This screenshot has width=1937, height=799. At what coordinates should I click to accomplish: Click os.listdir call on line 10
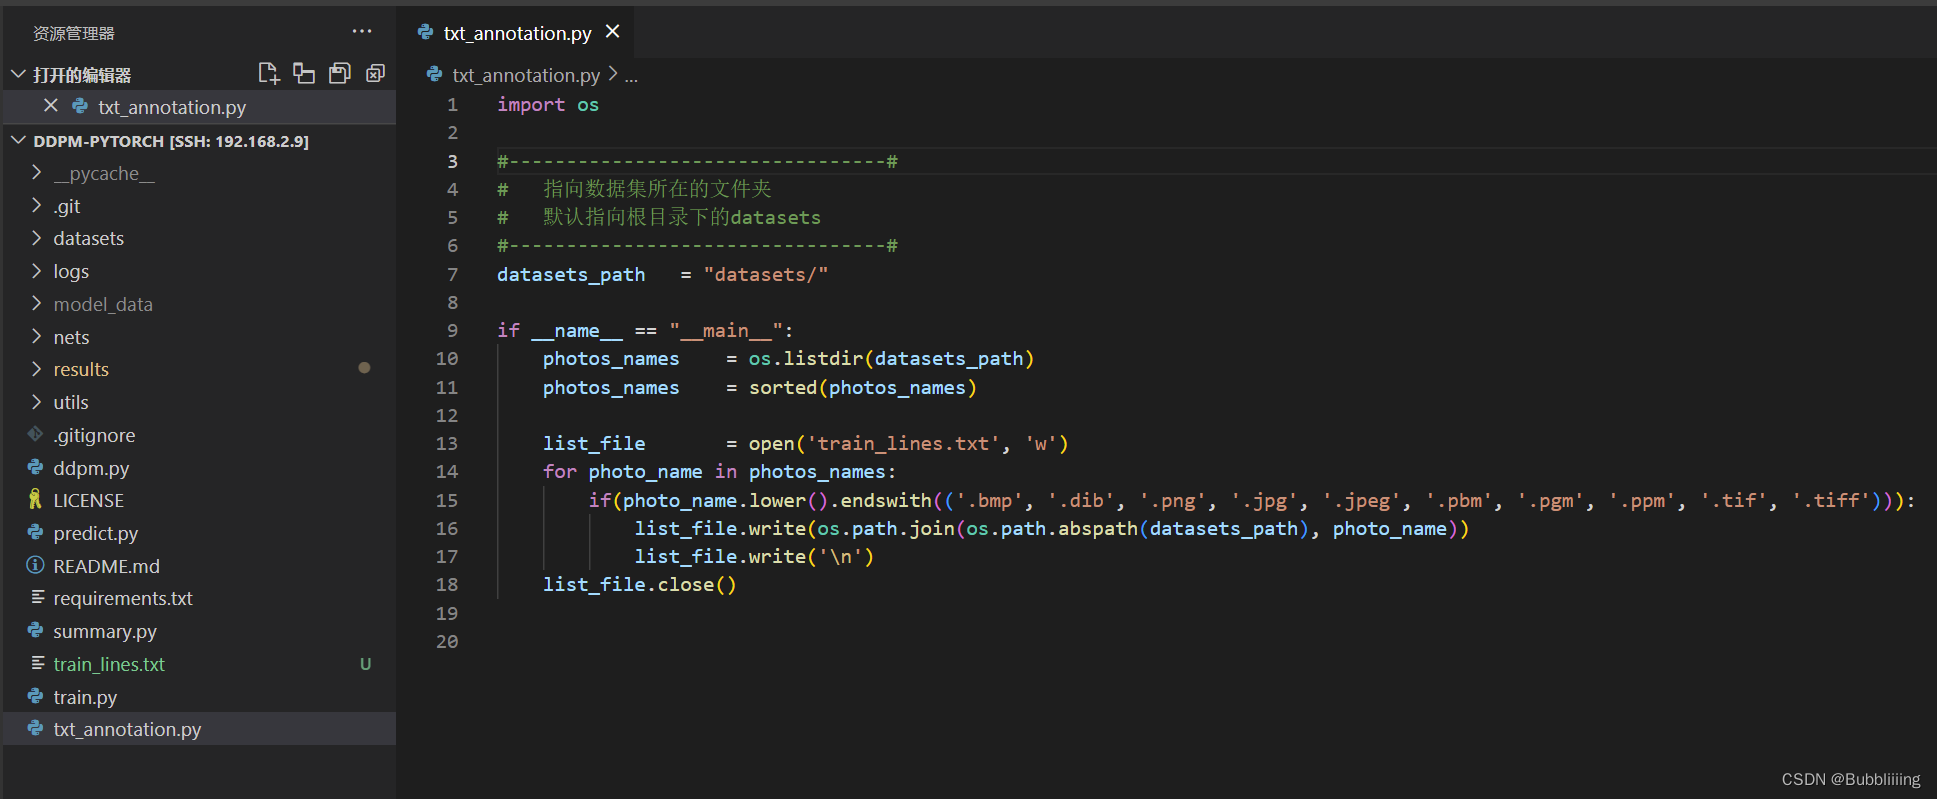pyautogui.click(x=892, y=358)
